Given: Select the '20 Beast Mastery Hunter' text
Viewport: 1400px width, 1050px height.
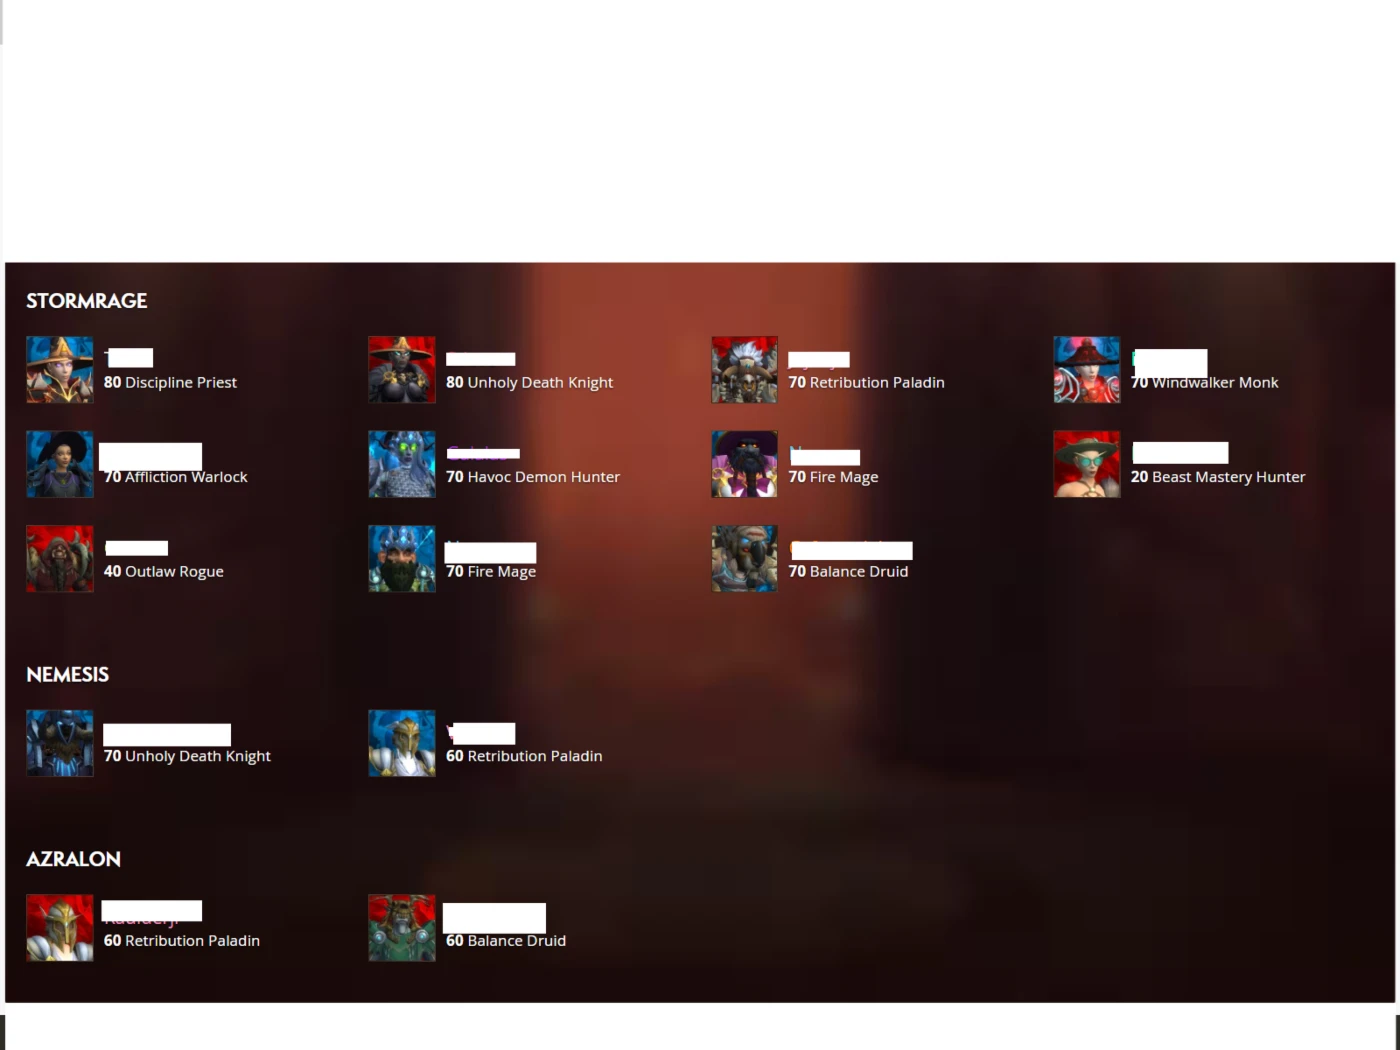Looking at the screenshot, I should click(1218, 477).
